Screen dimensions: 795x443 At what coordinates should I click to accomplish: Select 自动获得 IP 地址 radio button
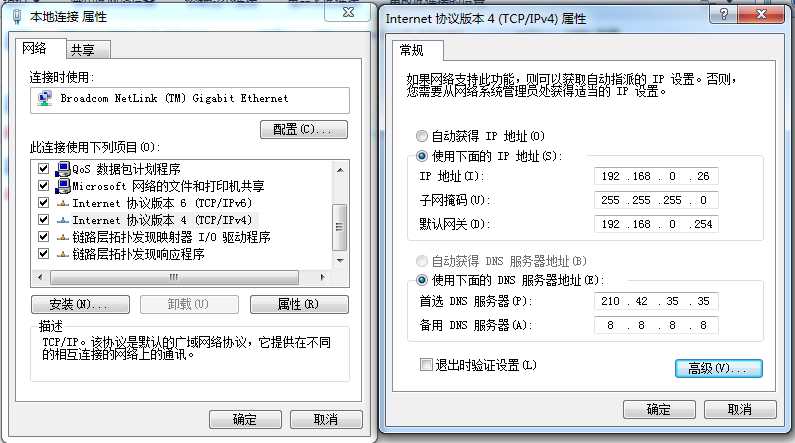(x=422, y=136)
